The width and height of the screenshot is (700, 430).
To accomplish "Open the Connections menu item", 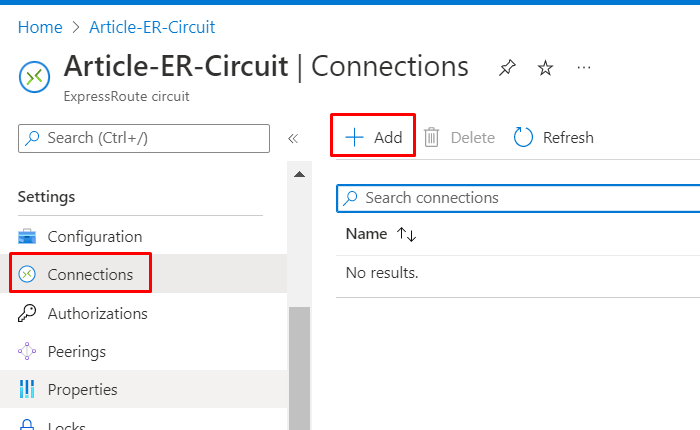I will [x=90, y=274].
